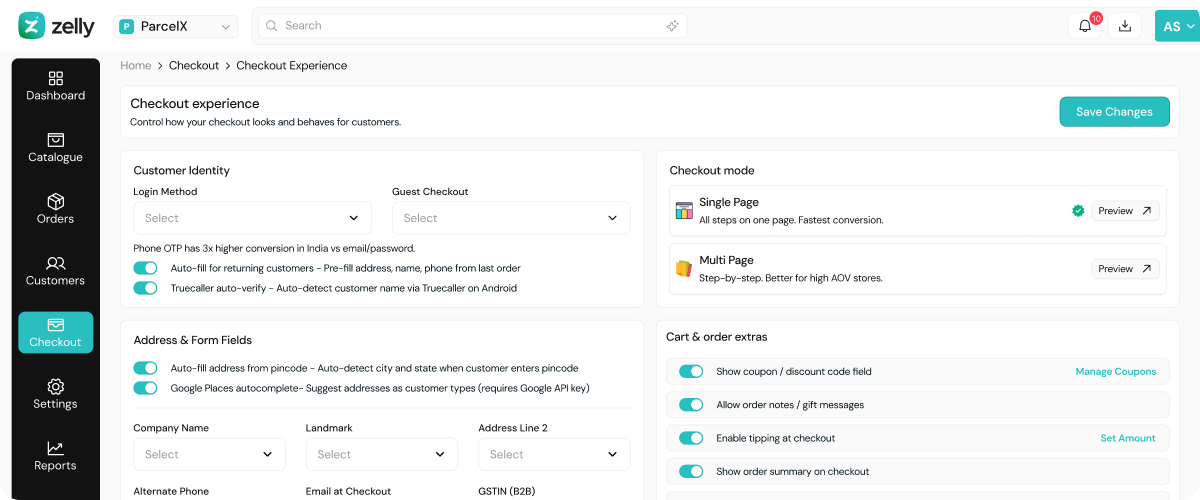Click Save Changes button

[1114, 112]
